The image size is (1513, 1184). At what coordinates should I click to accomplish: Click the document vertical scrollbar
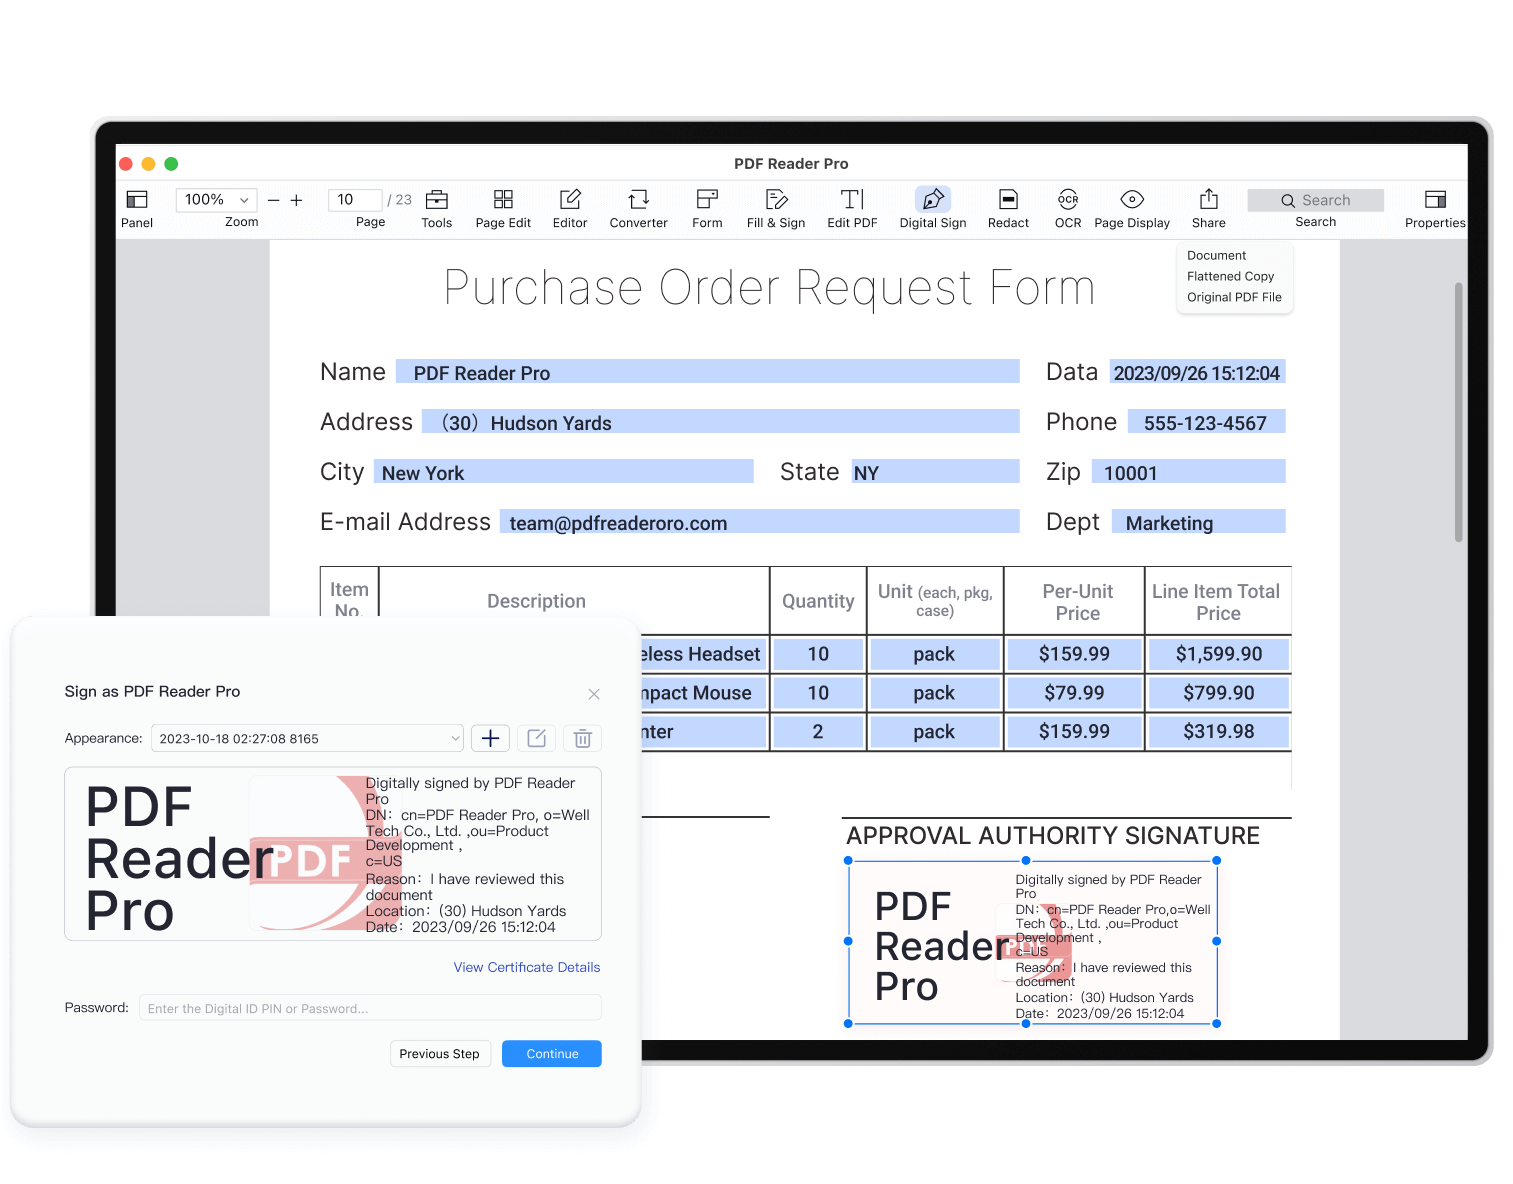tap(1458, 412)
